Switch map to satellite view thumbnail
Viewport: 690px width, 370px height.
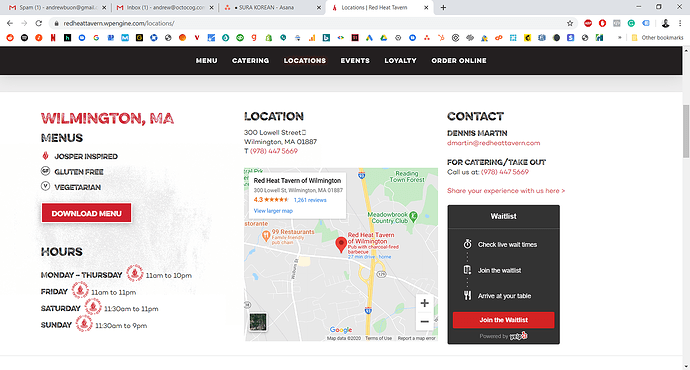[258, 322]
